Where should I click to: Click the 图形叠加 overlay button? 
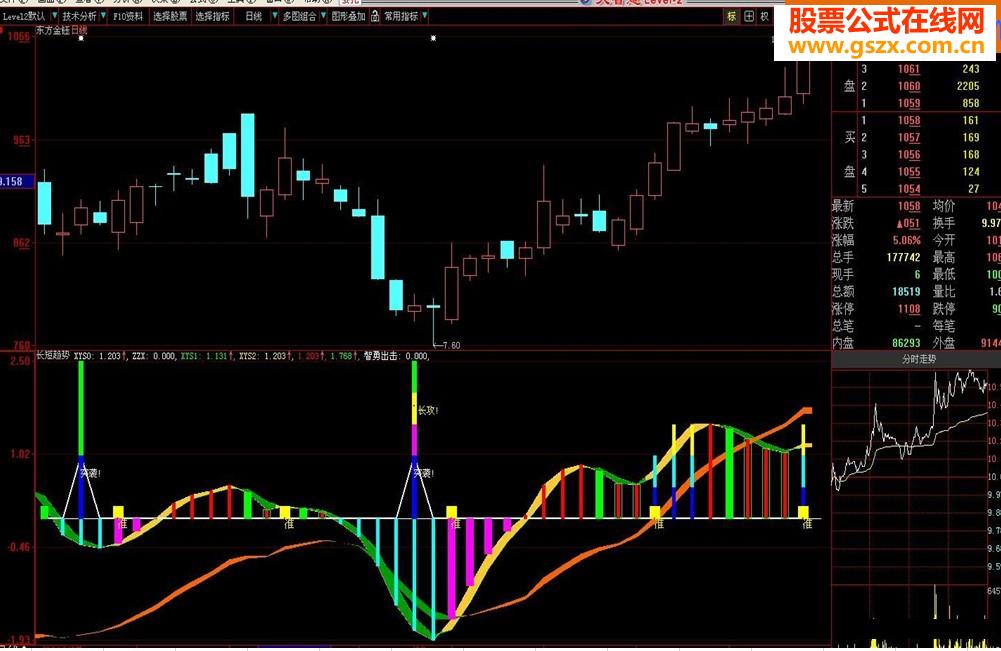349,16
